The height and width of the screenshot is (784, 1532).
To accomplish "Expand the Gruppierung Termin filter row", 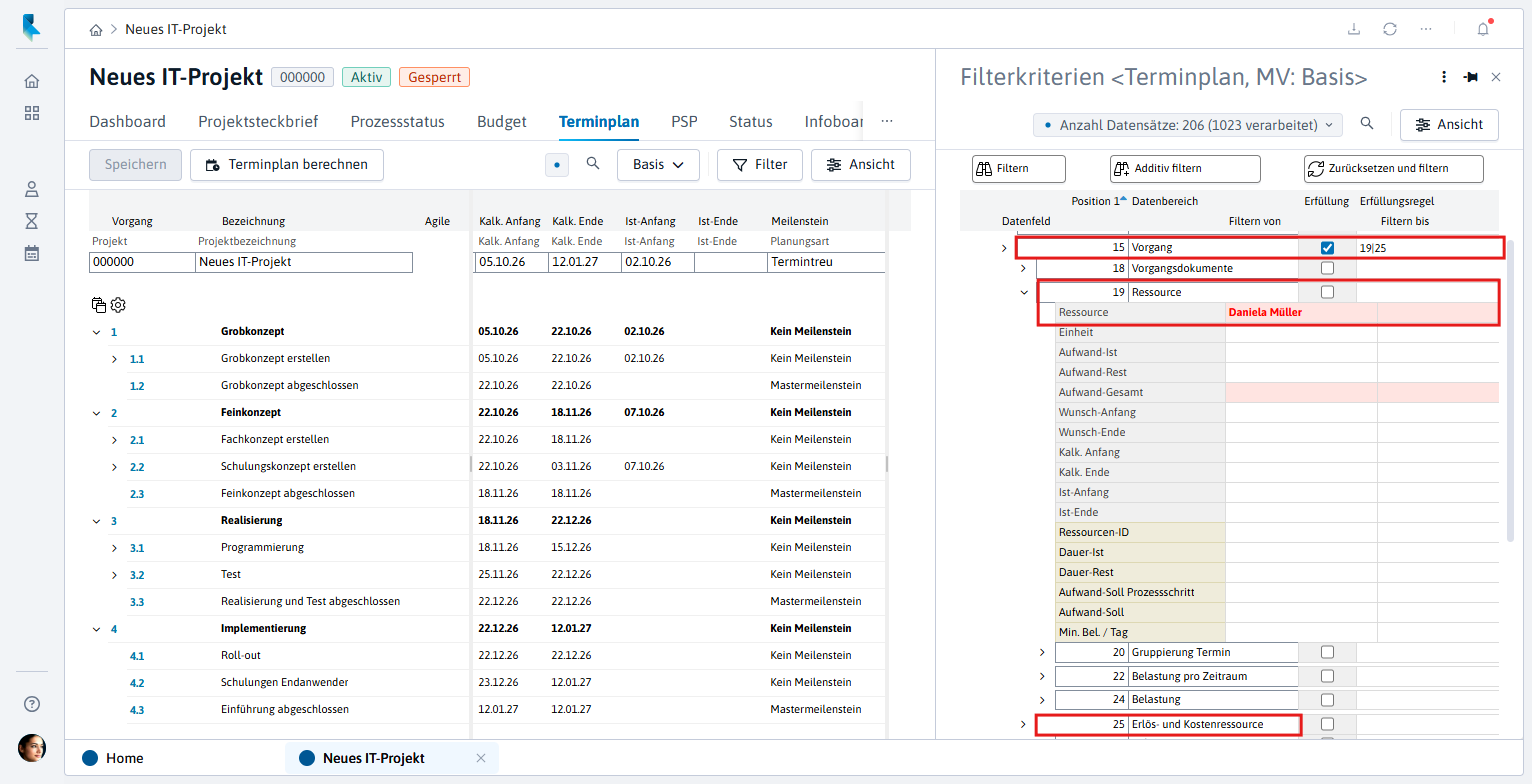I will tap(1042, 652).
